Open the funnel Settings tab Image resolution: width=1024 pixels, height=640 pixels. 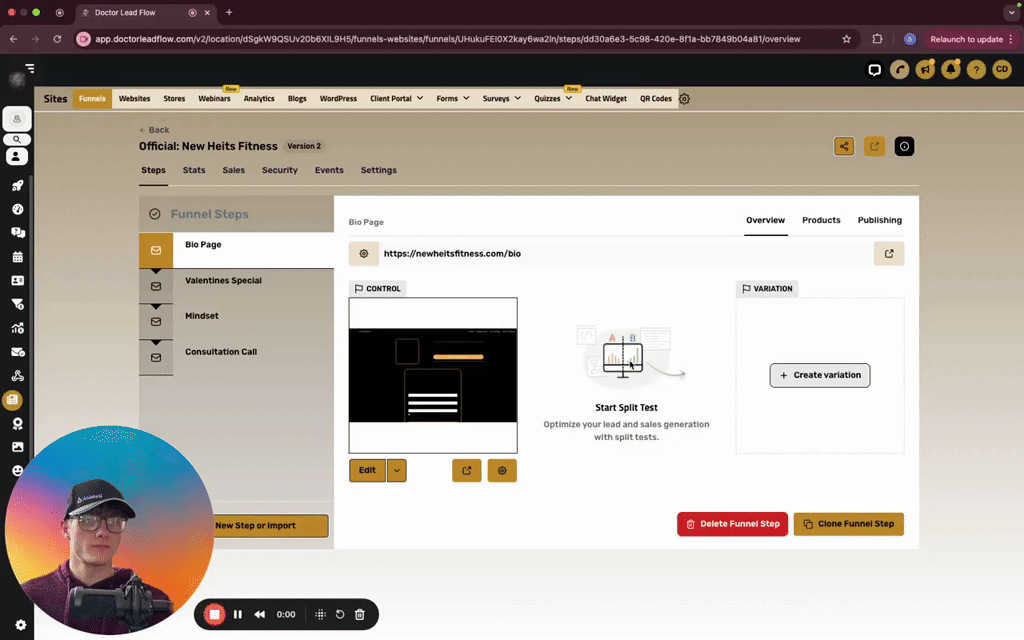click(x=379, y=170)
